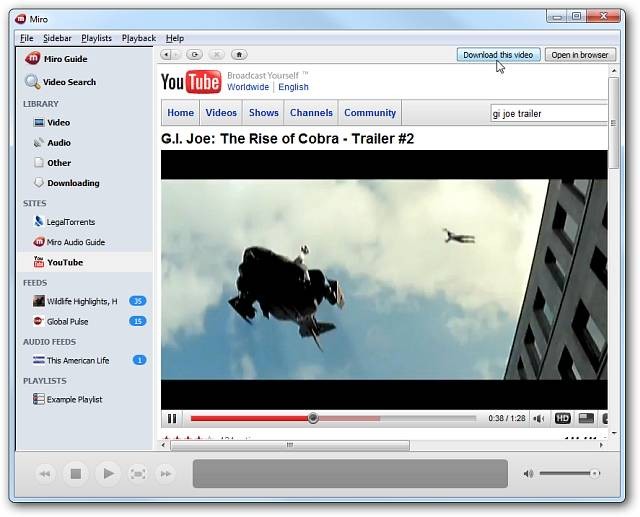Open Miro Audio Guide site
Image resolution: width=640 pixels, height=517 pixels.
point(69,242)
